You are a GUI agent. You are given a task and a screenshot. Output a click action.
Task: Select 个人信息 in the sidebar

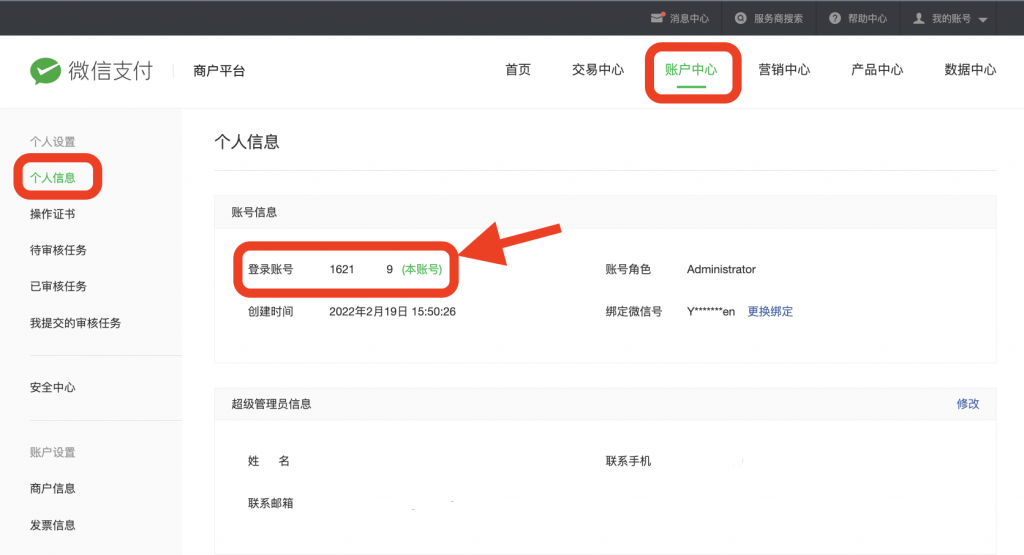click(x=53, y=178)
